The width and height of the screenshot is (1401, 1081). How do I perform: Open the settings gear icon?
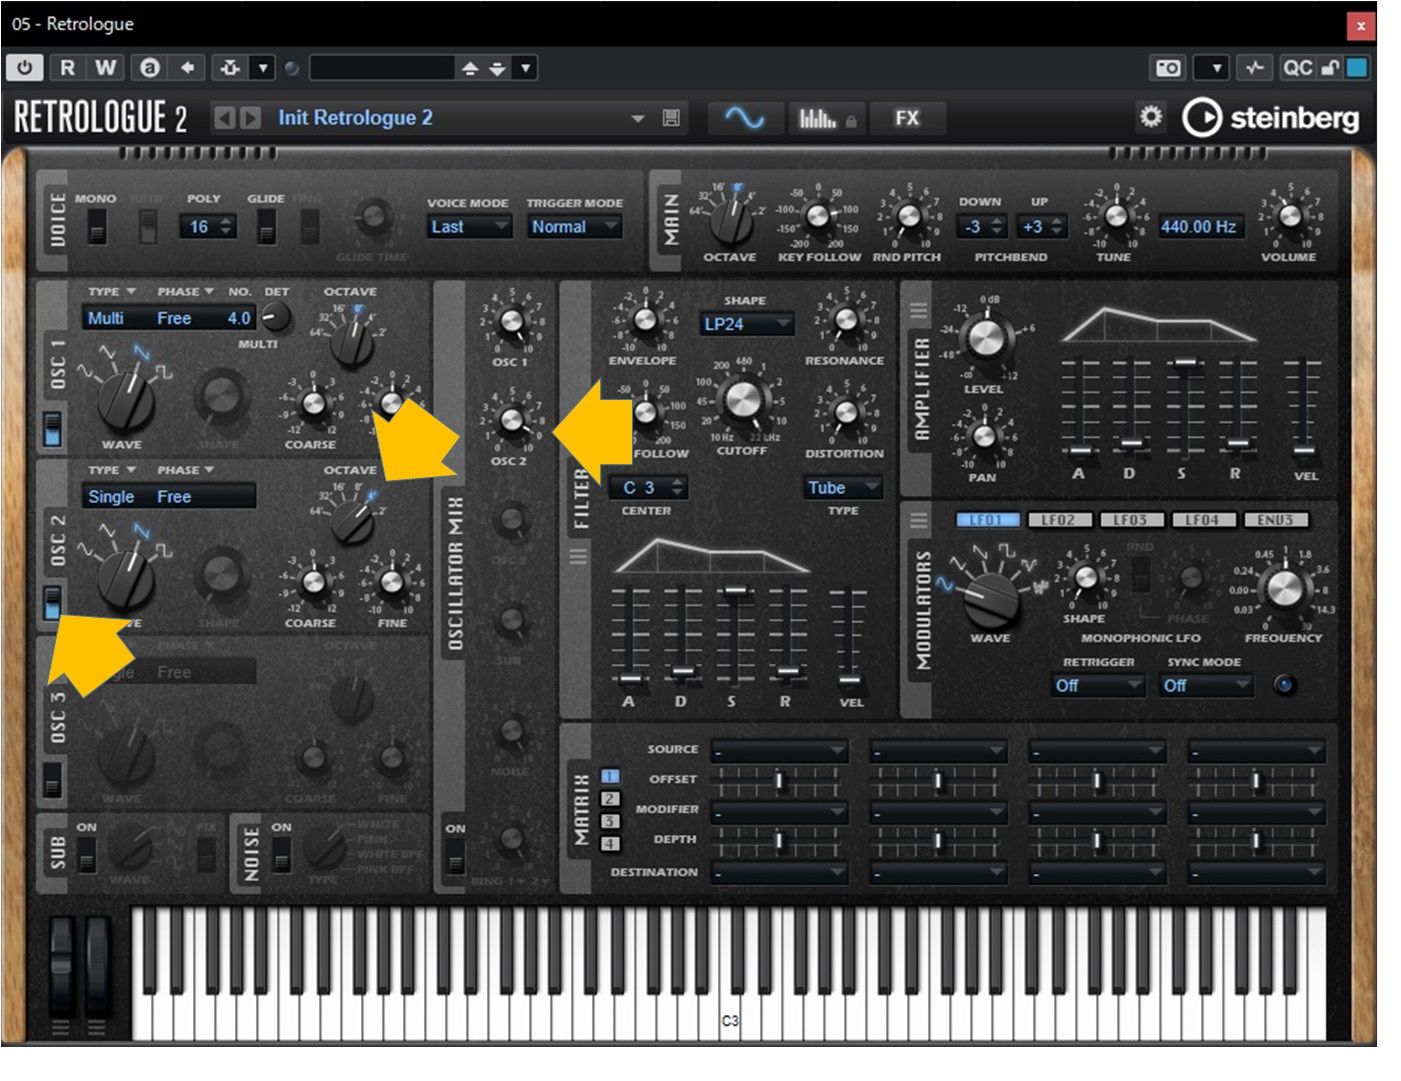(x=1151, y=117)
